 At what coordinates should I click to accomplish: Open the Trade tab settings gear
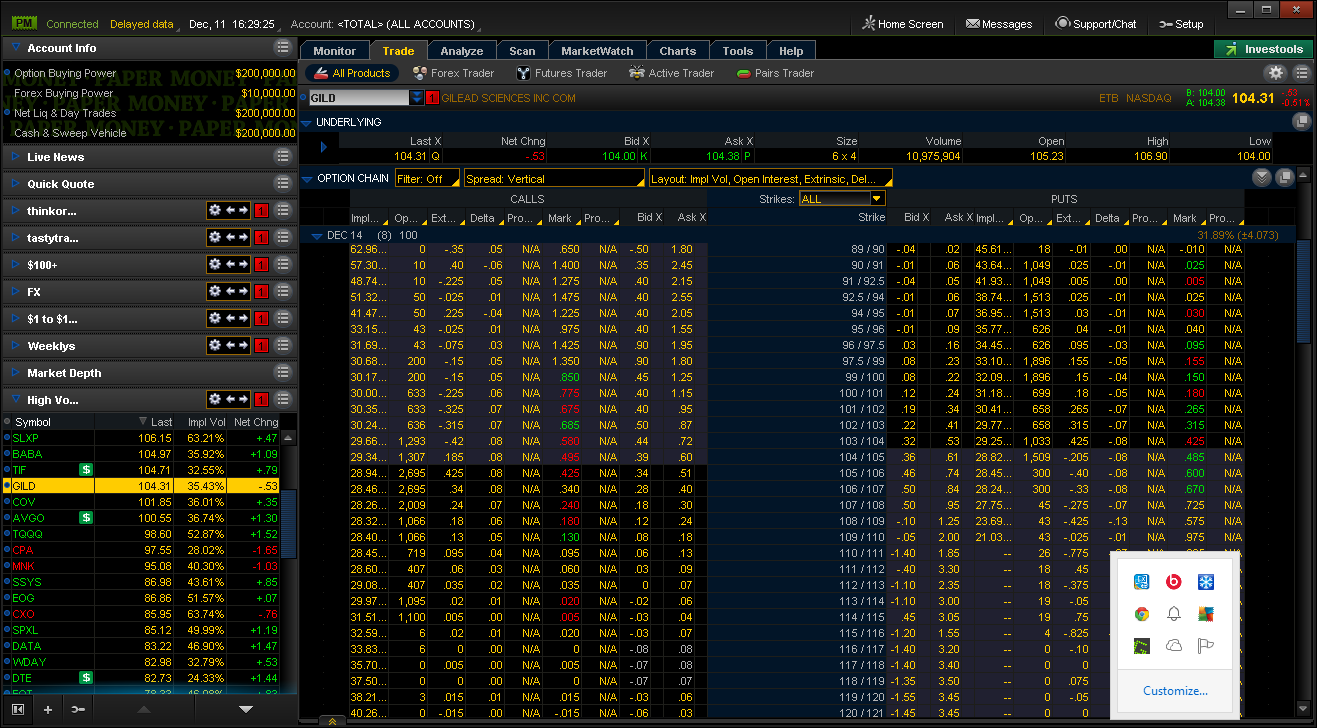tap(1275, 73)
